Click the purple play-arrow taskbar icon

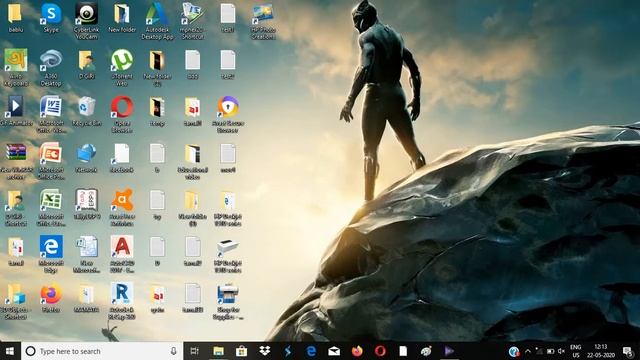coord(449,351)
